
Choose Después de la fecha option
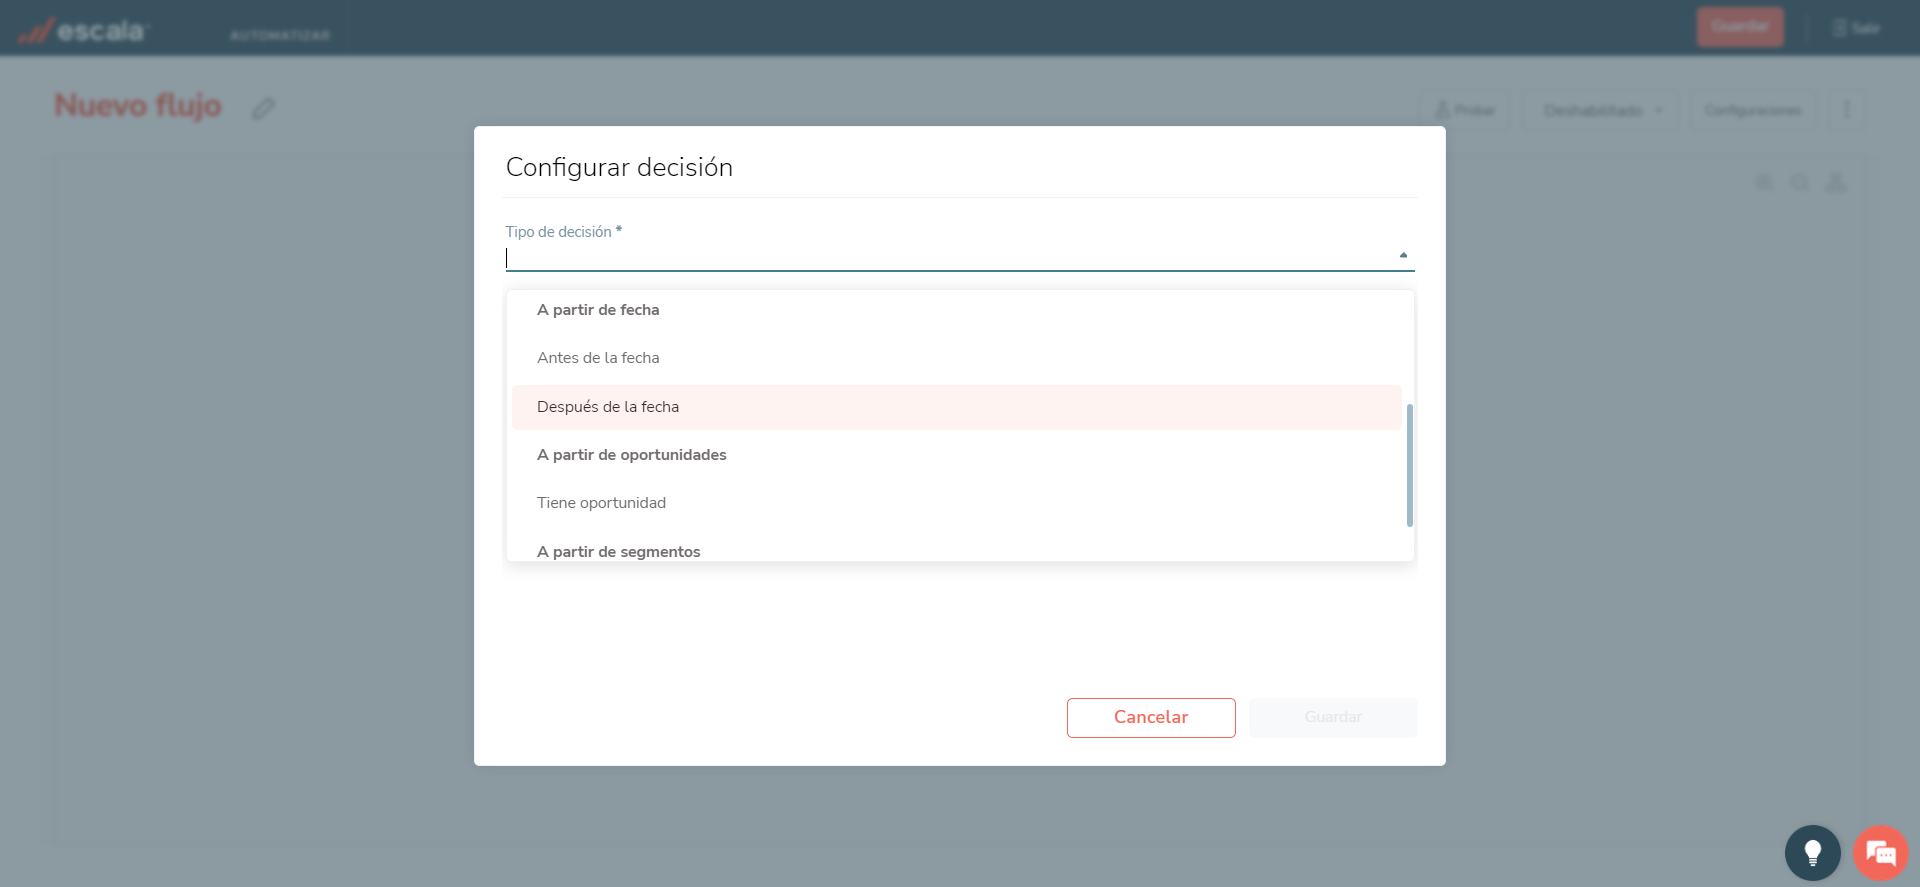click(x=608, y=407)
